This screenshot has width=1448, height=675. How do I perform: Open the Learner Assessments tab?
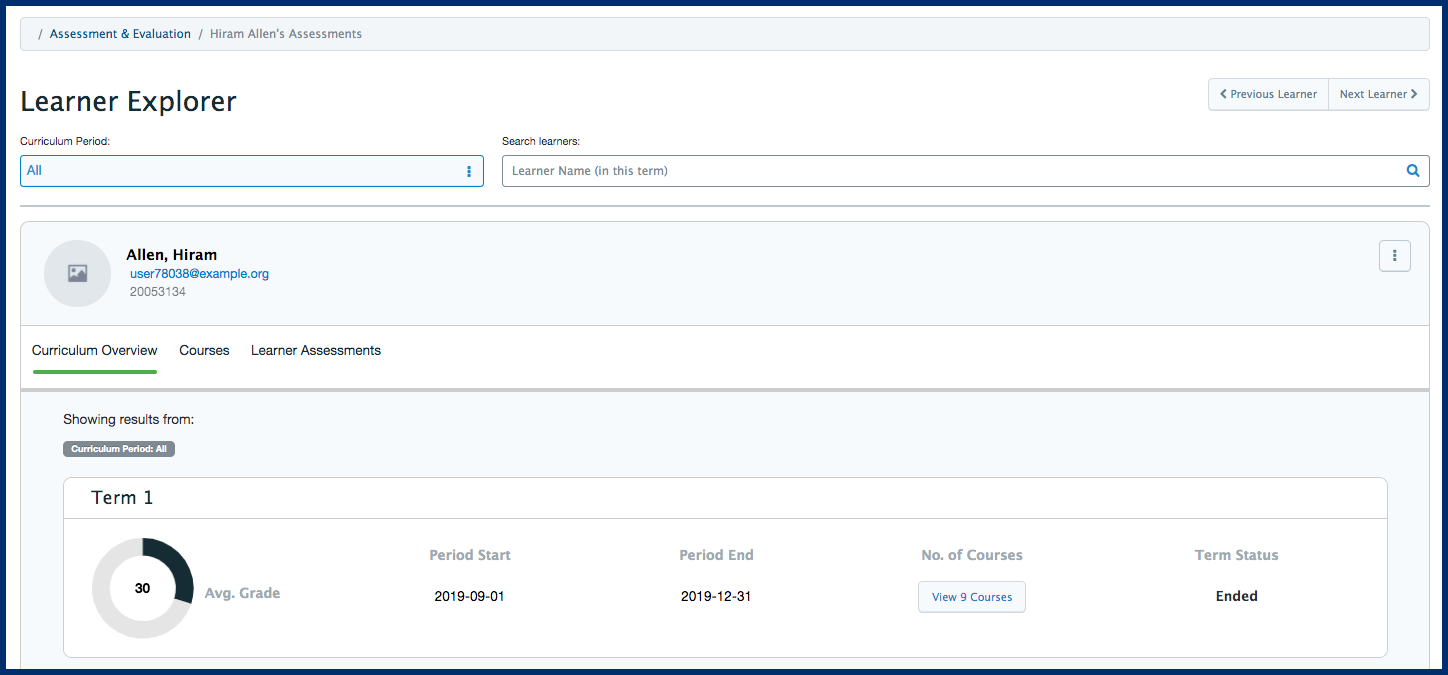pyautogui.click(x=315, y=351)
